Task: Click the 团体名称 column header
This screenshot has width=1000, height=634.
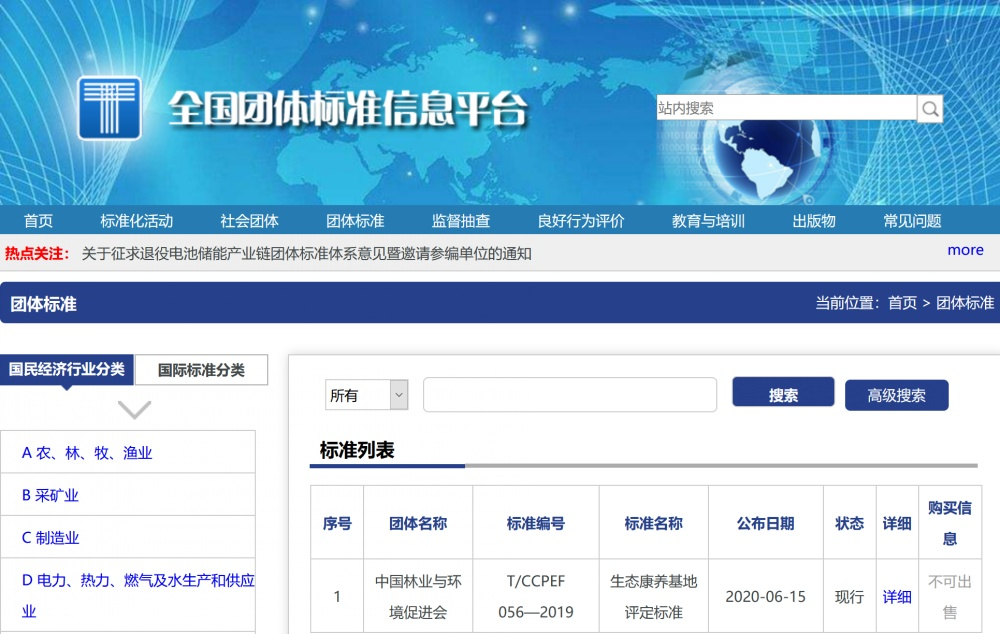Action: [x=418, y=524]
